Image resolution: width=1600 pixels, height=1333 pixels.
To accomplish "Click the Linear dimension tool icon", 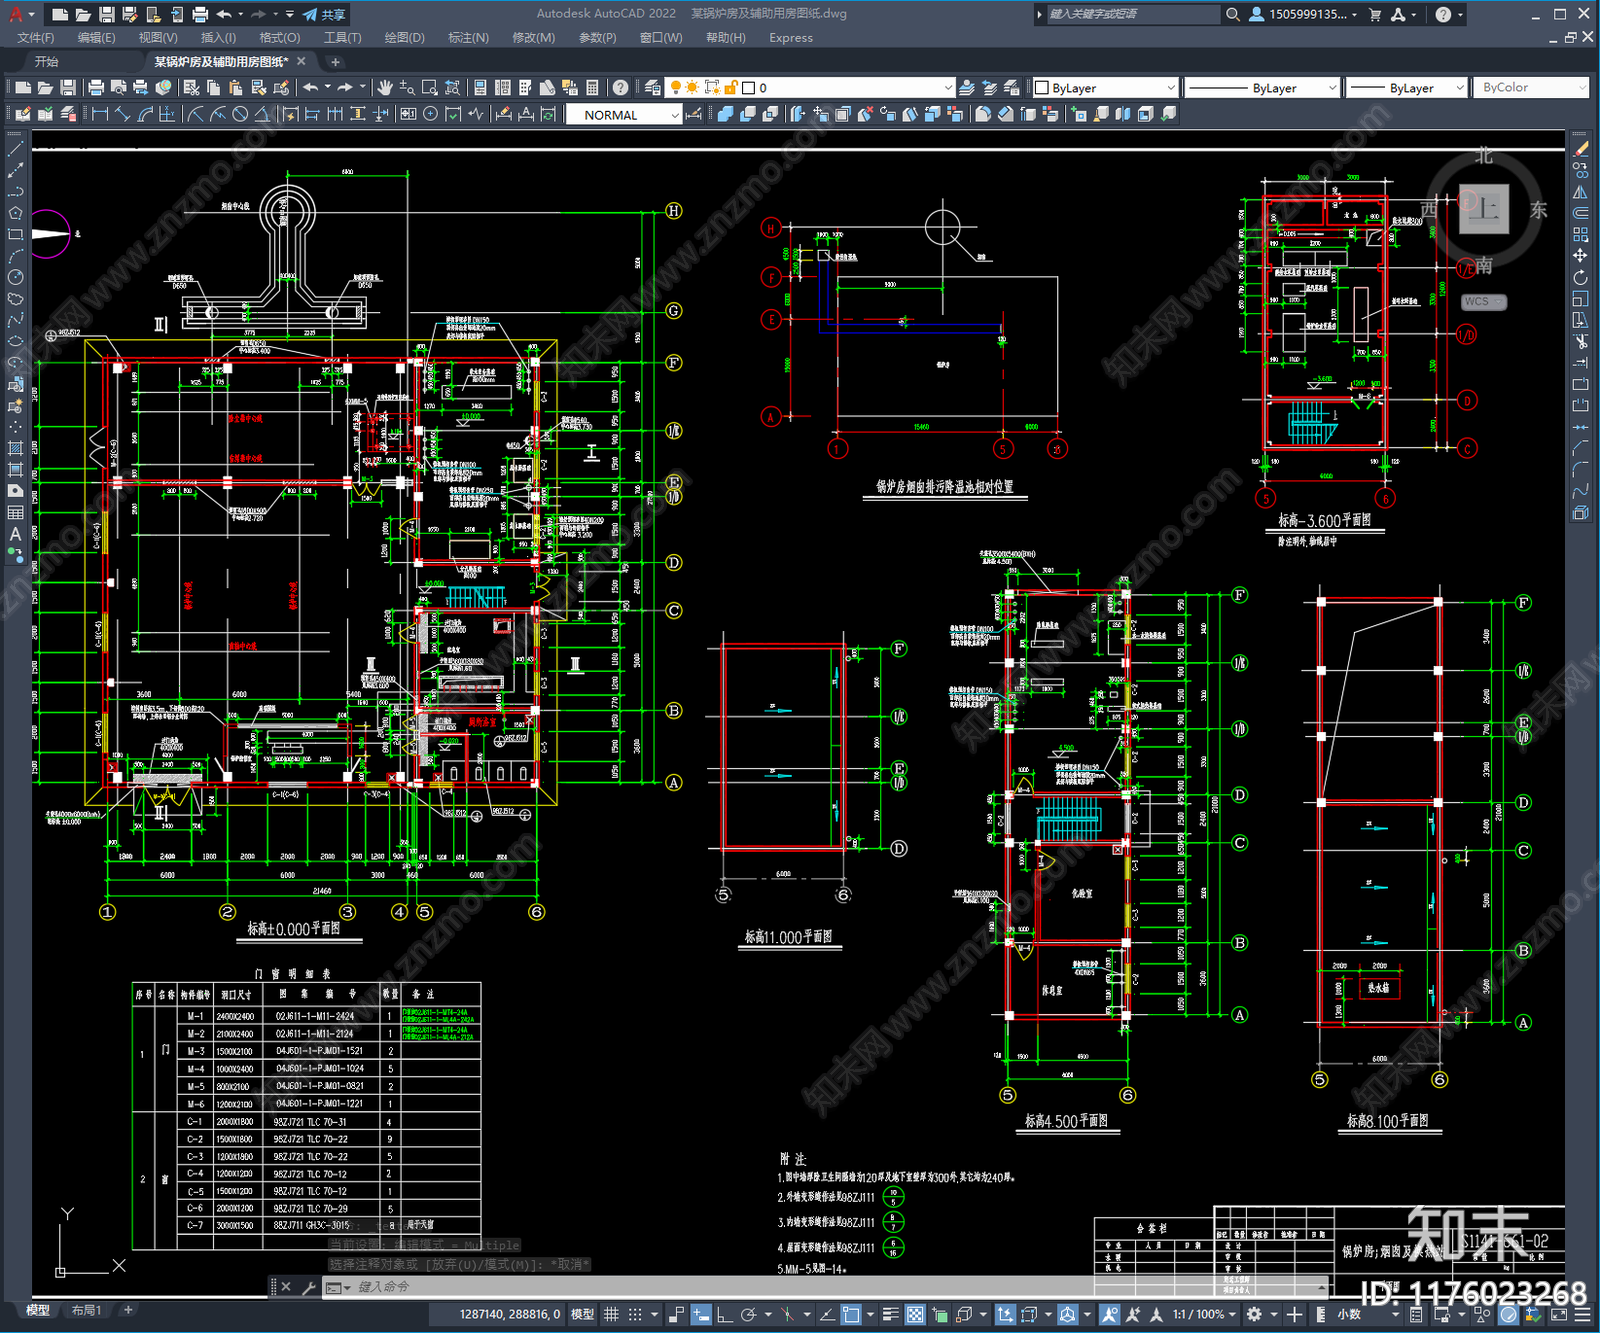I will point(100,114).
